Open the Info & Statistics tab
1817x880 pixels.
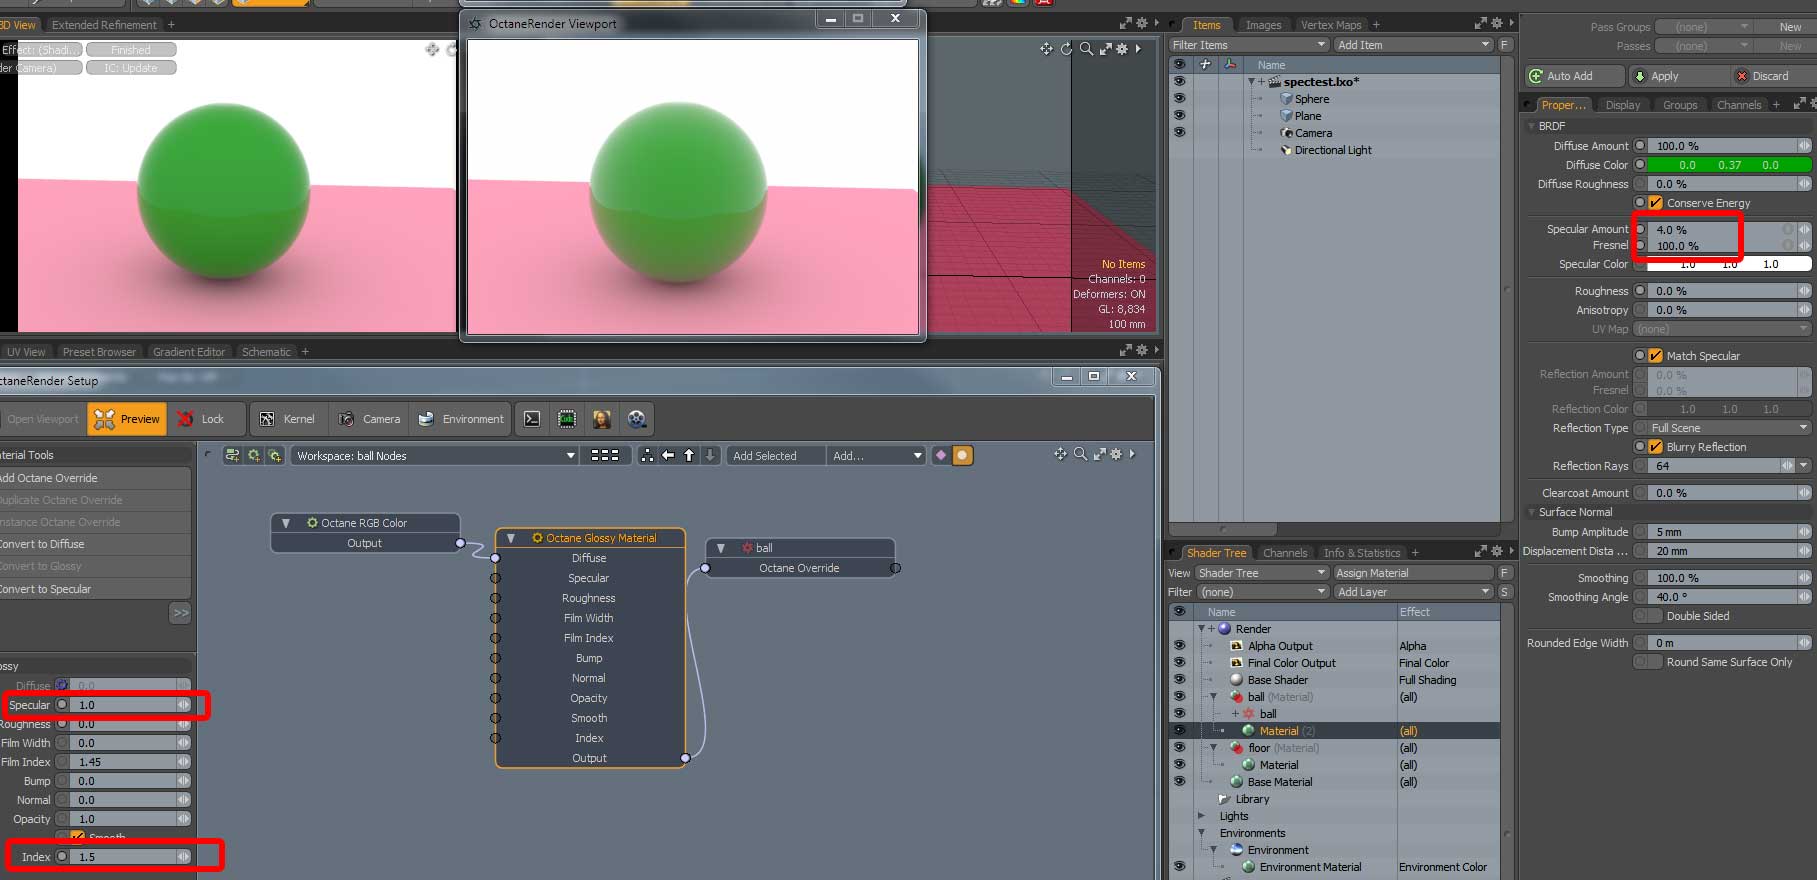pos(1362,553)
